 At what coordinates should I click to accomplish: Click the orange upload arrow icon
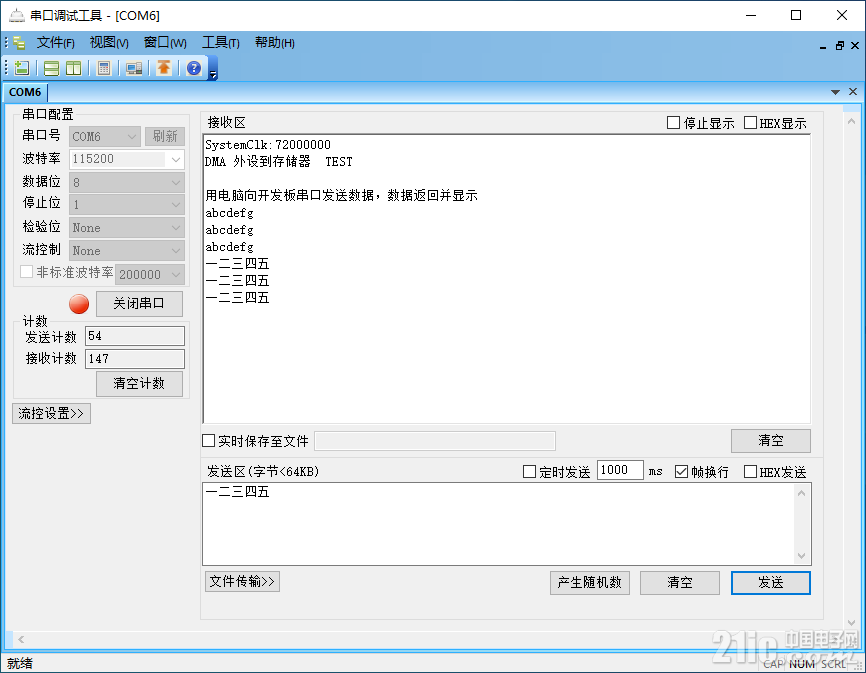tap(163, 68)
